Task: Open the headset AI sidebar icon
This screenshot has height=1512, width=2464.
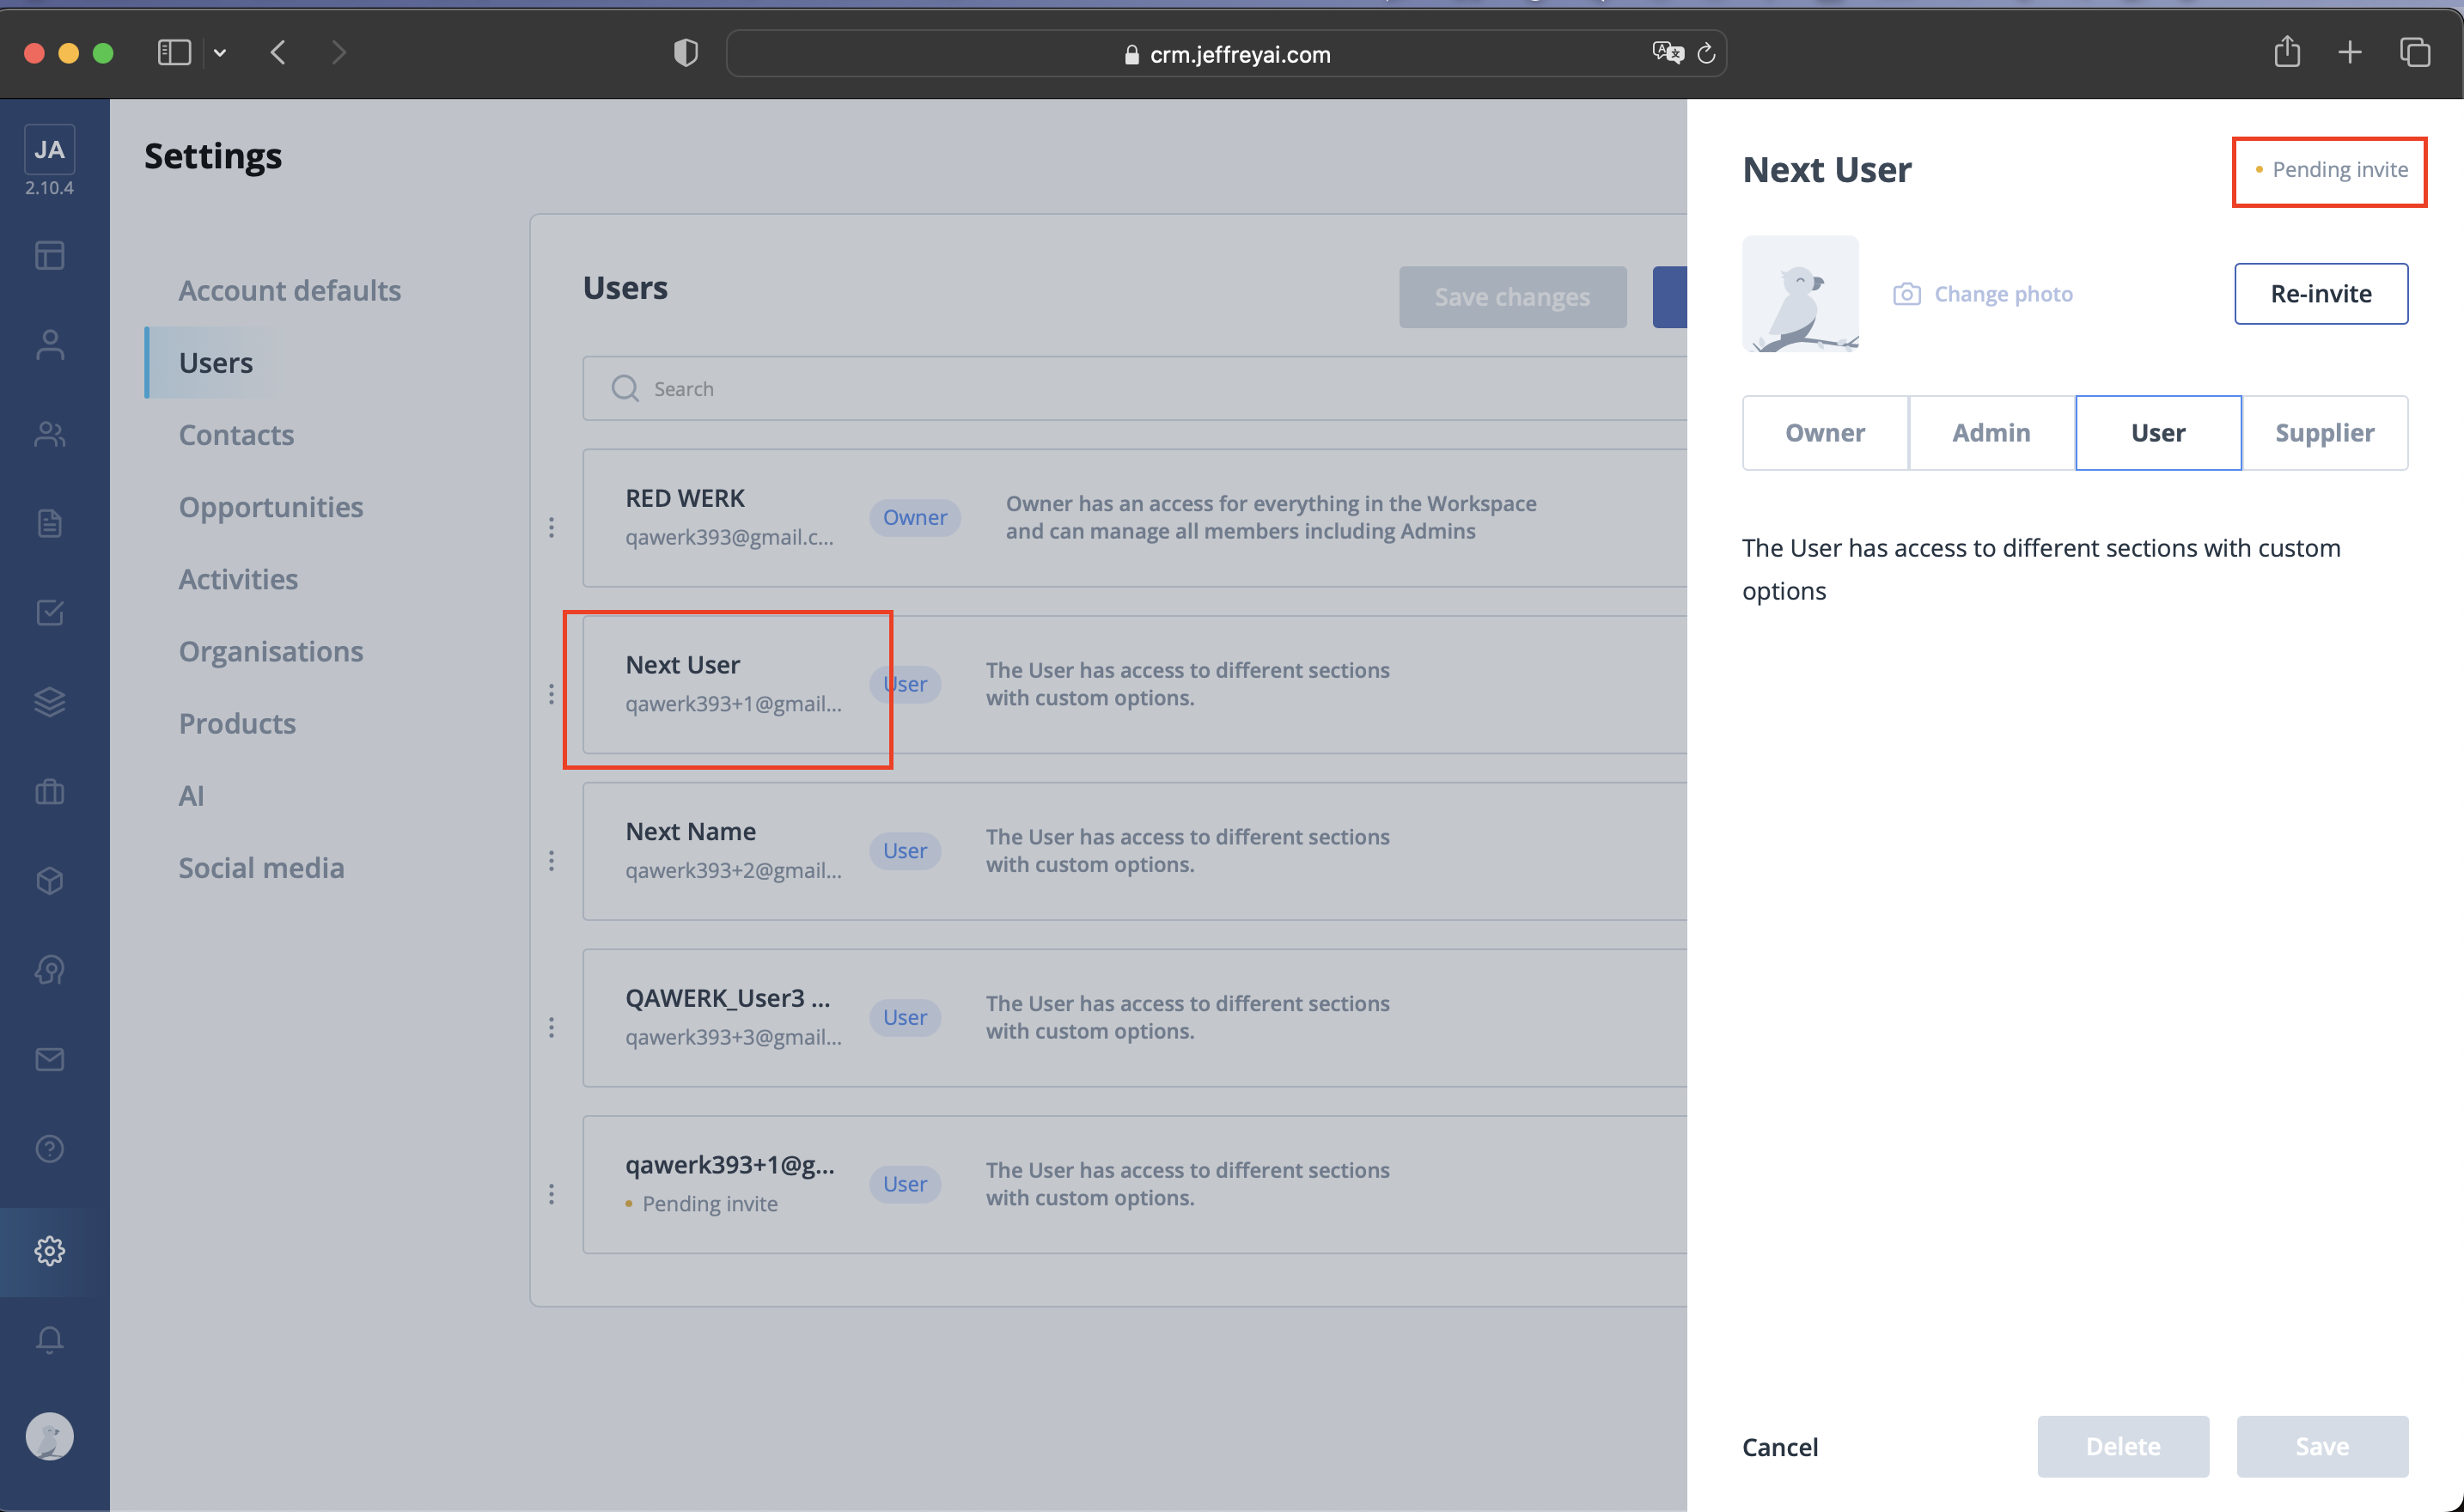Action: pos(49,970)
